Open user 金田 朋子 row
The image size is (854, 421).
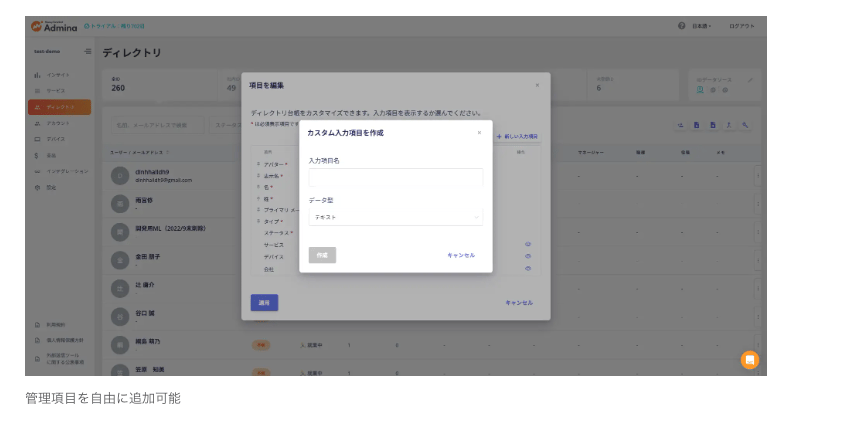tap(148, 257)
